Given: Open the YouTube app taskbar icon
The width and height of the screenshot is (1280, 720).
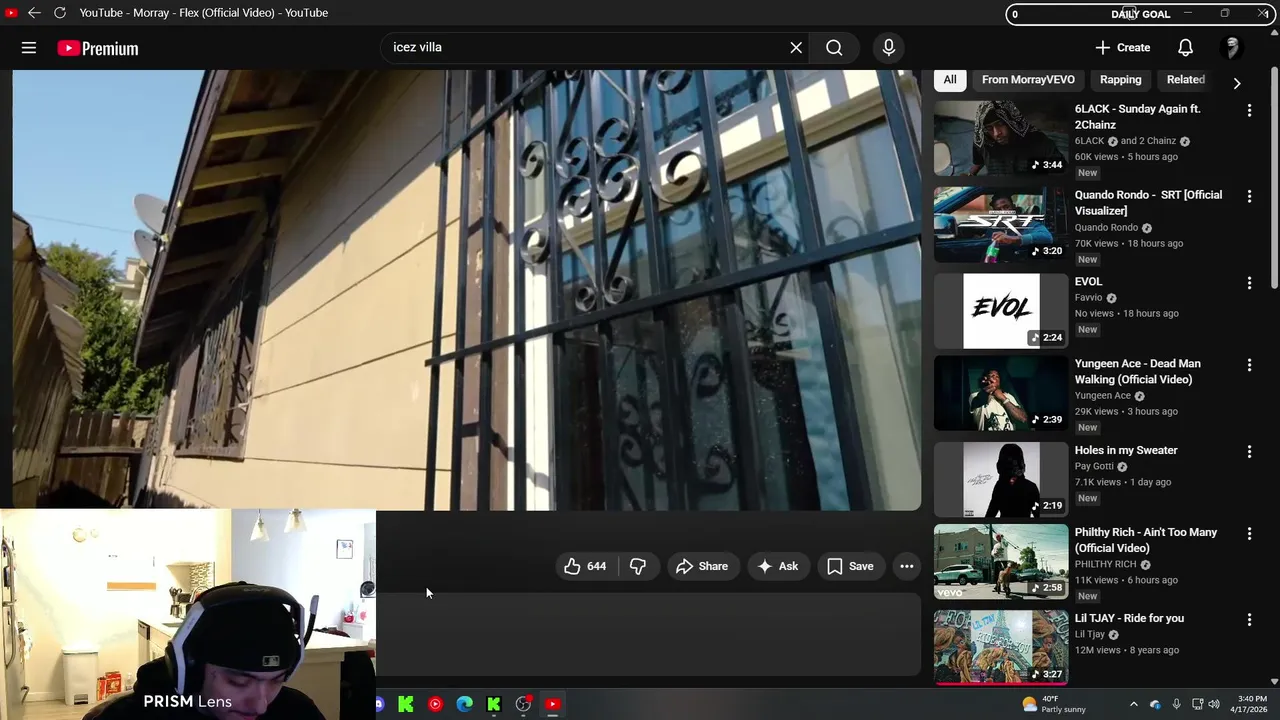Looking at the screenshot, I should point(552,704).
